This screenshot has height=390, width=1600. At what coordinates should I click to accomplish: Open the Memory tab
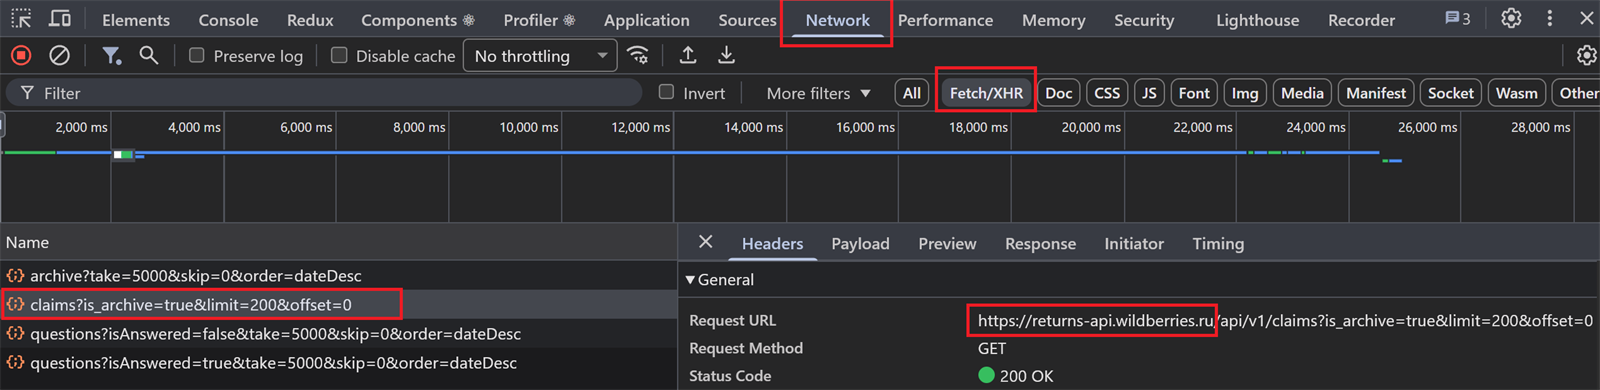tap(1053, 20)
